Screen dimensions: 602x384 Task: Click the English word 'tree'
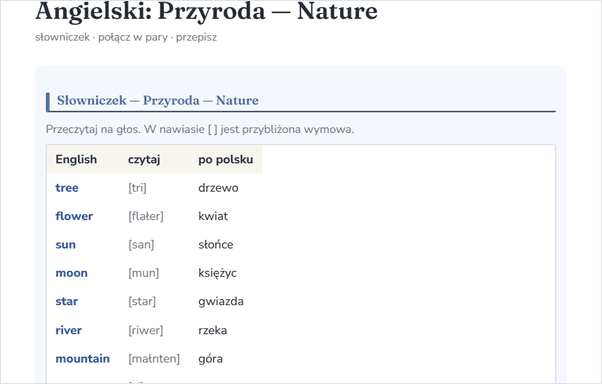click(x=67, y=188)
